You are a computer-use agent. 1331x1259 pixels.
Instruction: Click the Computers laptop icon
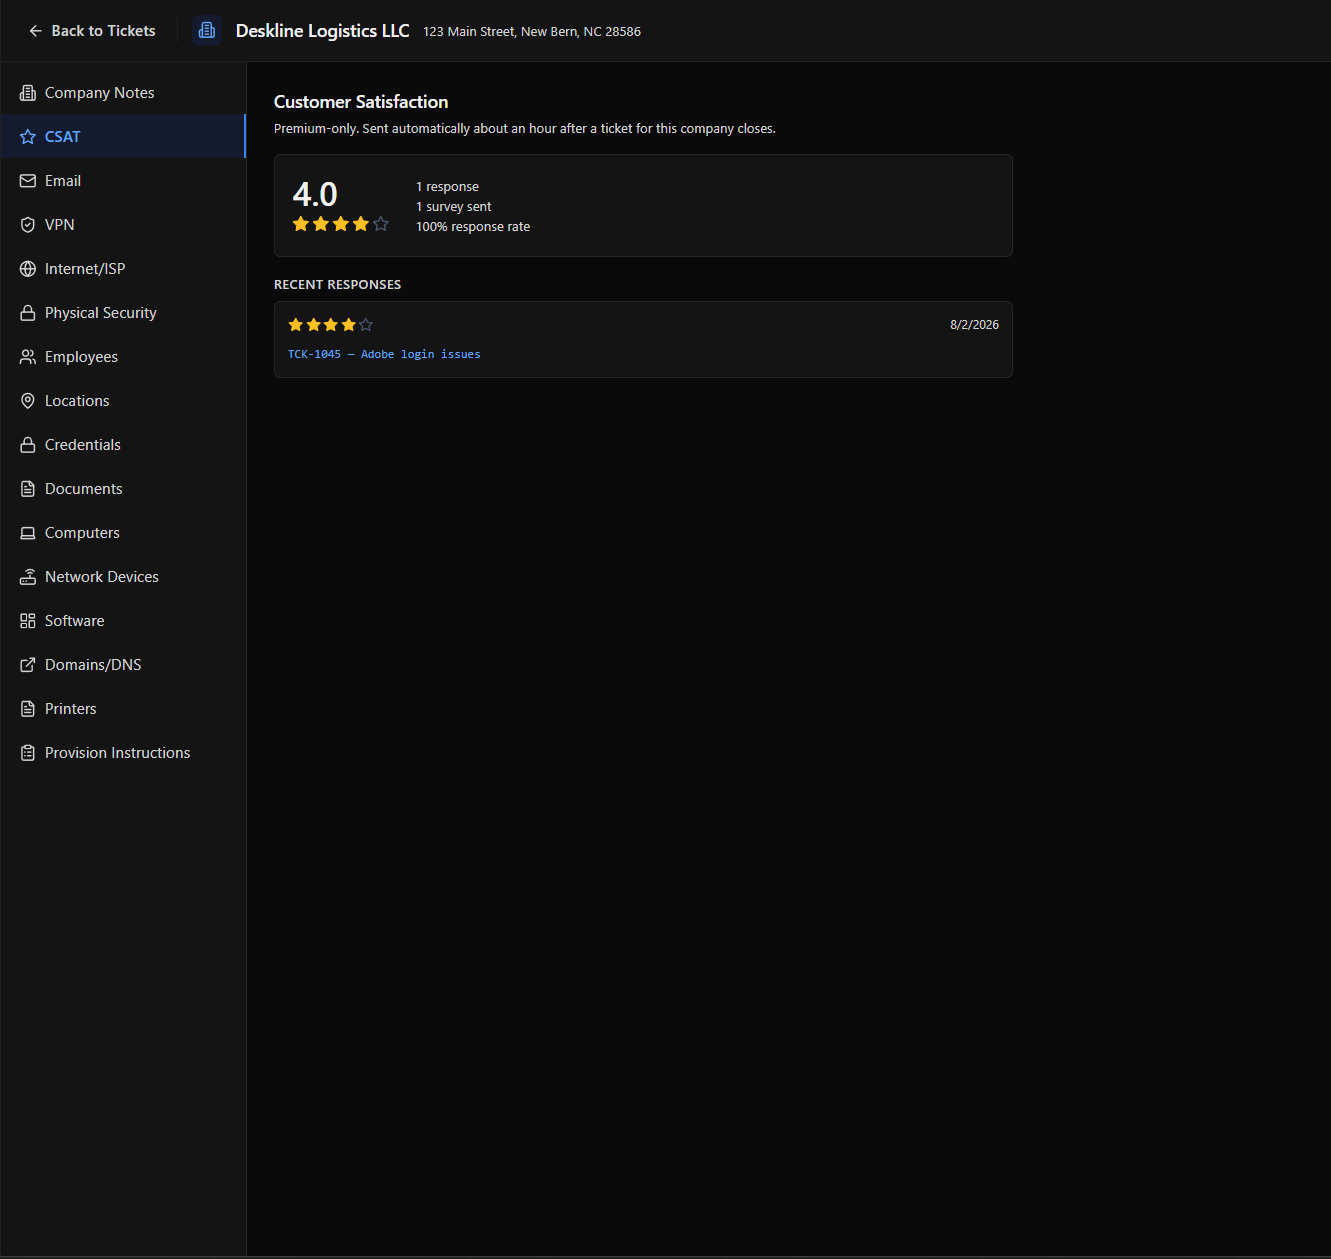click(28, 533)
